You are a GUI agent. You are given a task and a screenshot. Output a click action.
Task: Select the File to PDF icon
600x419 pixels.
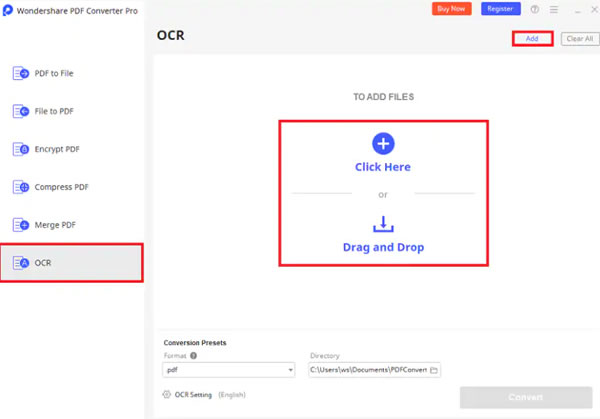pos(21,111)
